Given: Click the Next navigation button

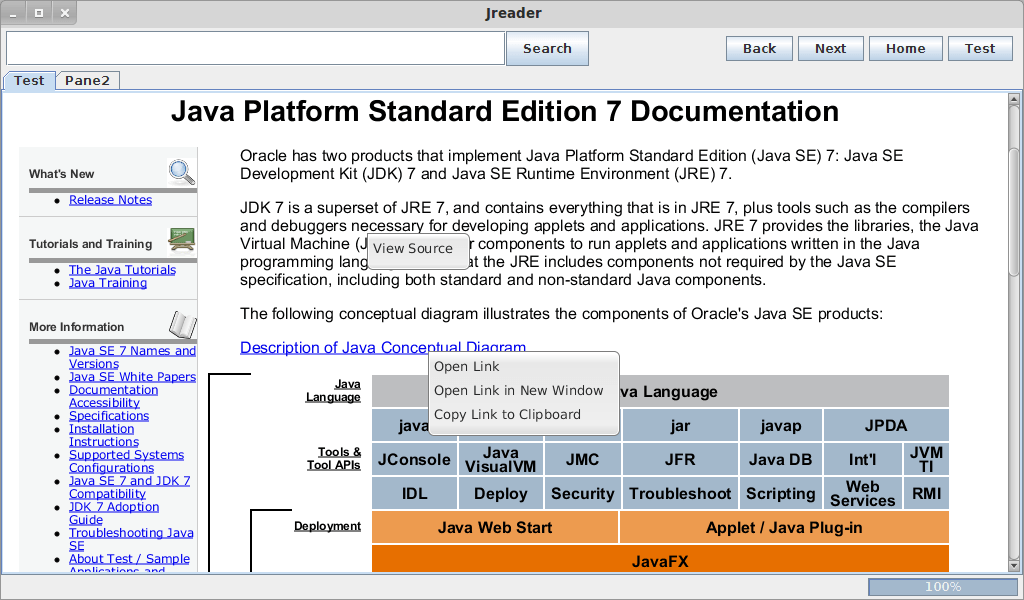Looking at the screenshot, I should click(x=830, y=47).
